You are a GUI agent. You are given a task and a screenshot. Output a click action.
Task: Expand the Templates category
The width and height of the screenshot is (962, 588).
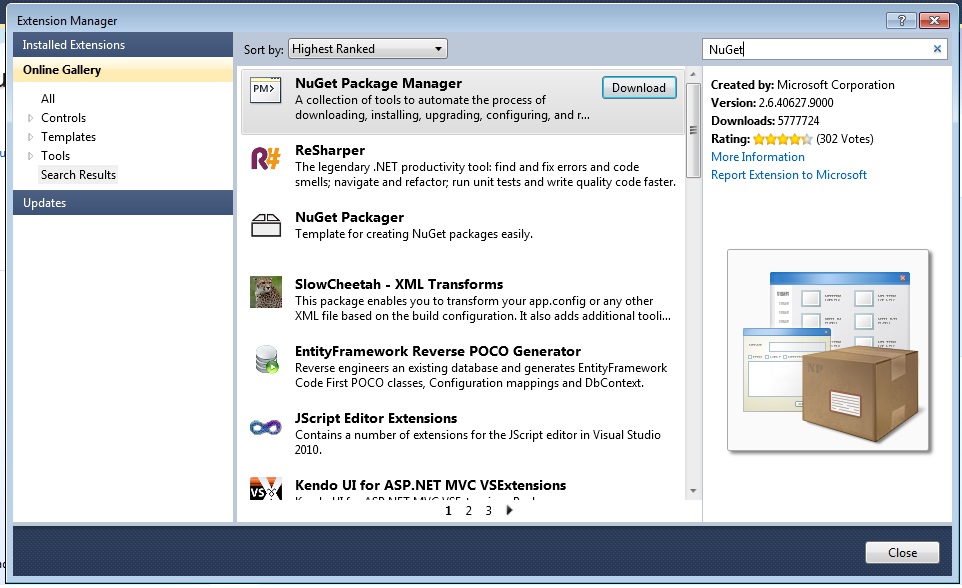[x=33, y=136]
